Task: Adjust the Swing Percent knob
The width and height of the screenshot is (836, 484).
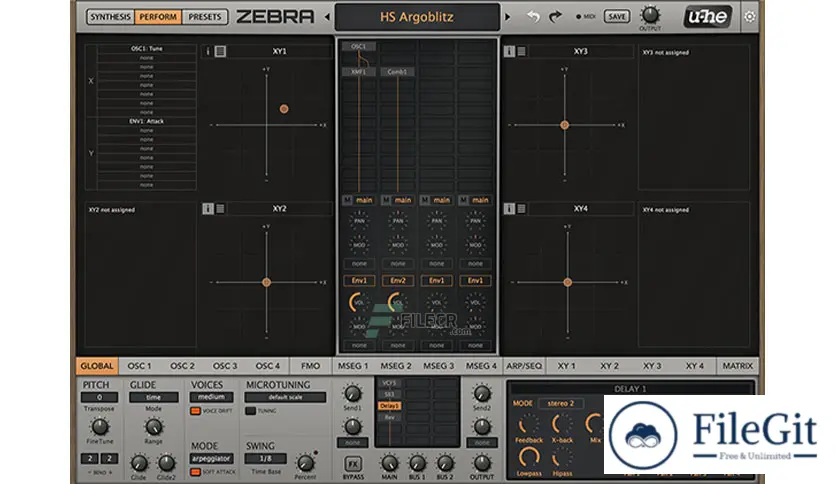Action: click(305, 463)
